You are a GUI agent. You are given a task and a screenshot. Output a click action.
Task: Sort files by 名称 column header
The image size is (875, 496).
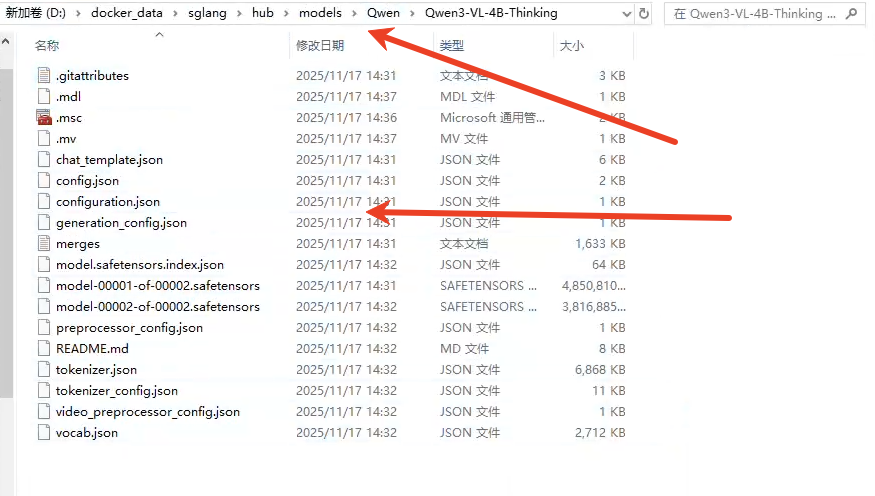pos(47,46)
